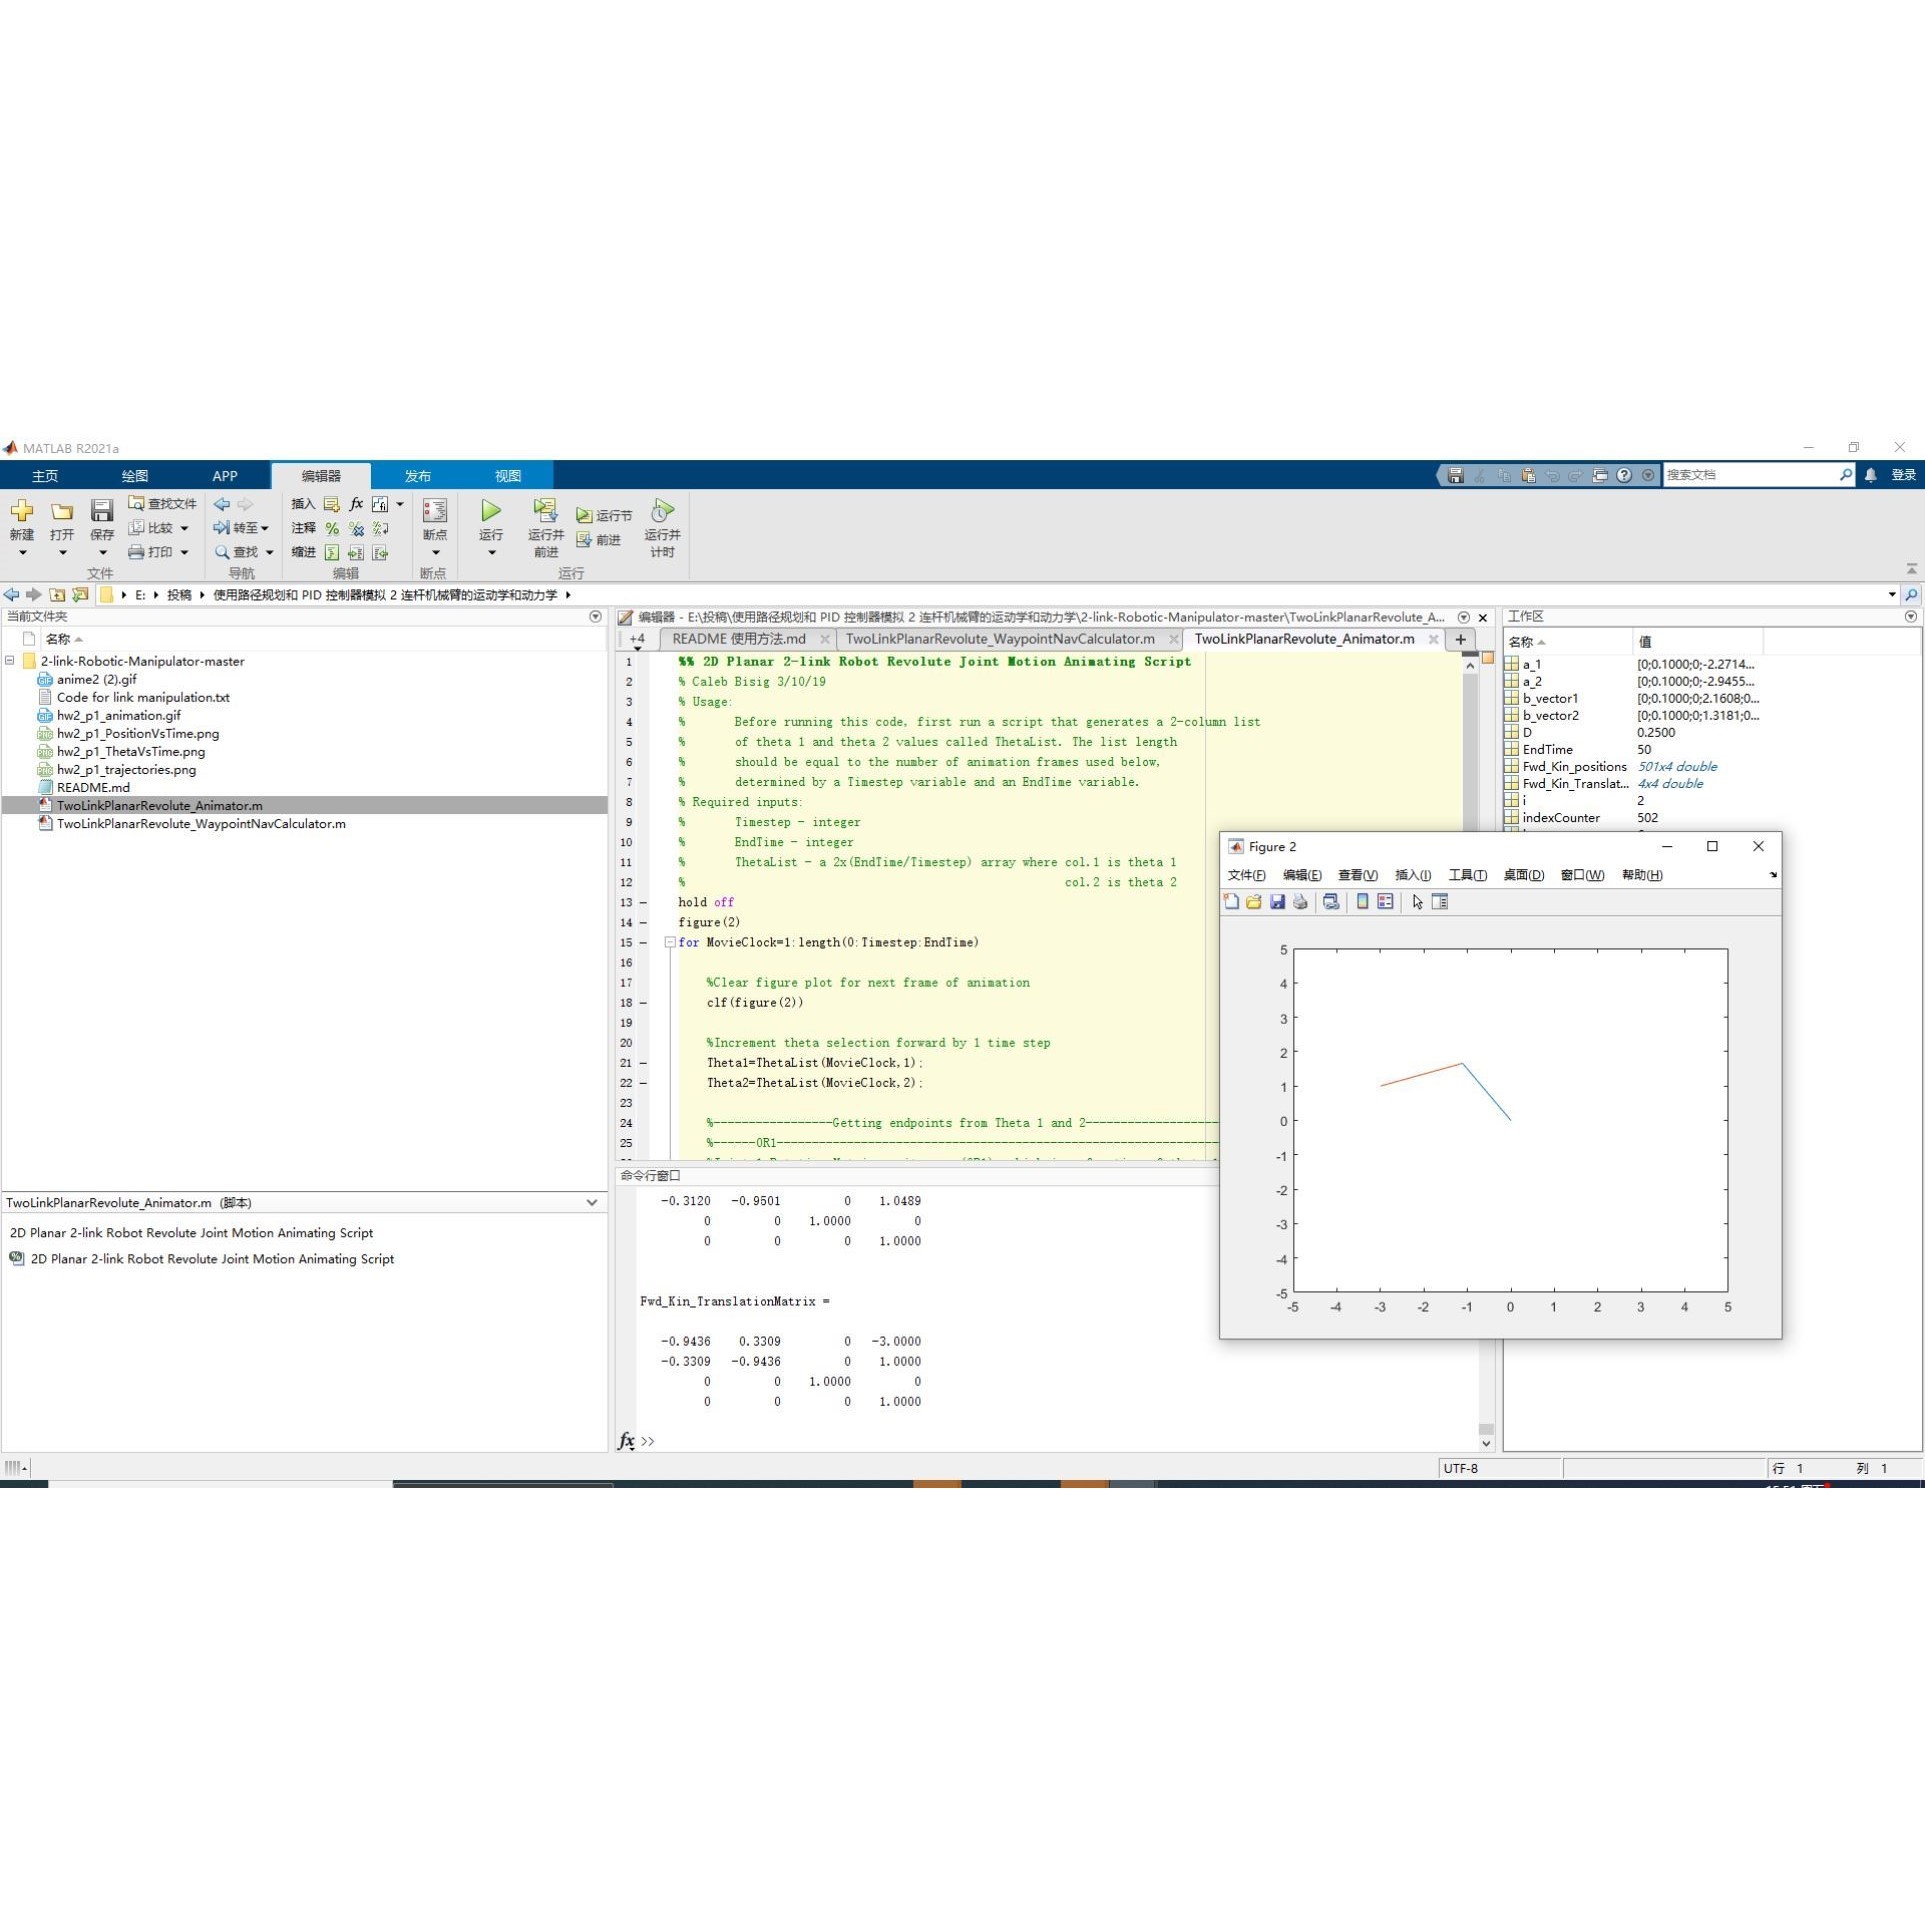Click the Save Figure icon in Figure 2

click(x=1277, y=902)
